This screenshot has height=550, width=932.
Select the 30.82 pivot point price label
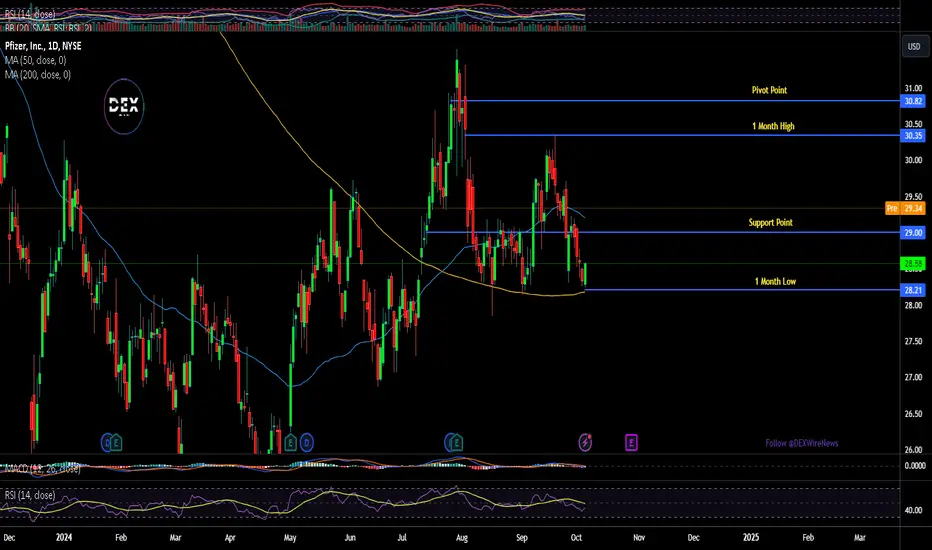[913, 101]
